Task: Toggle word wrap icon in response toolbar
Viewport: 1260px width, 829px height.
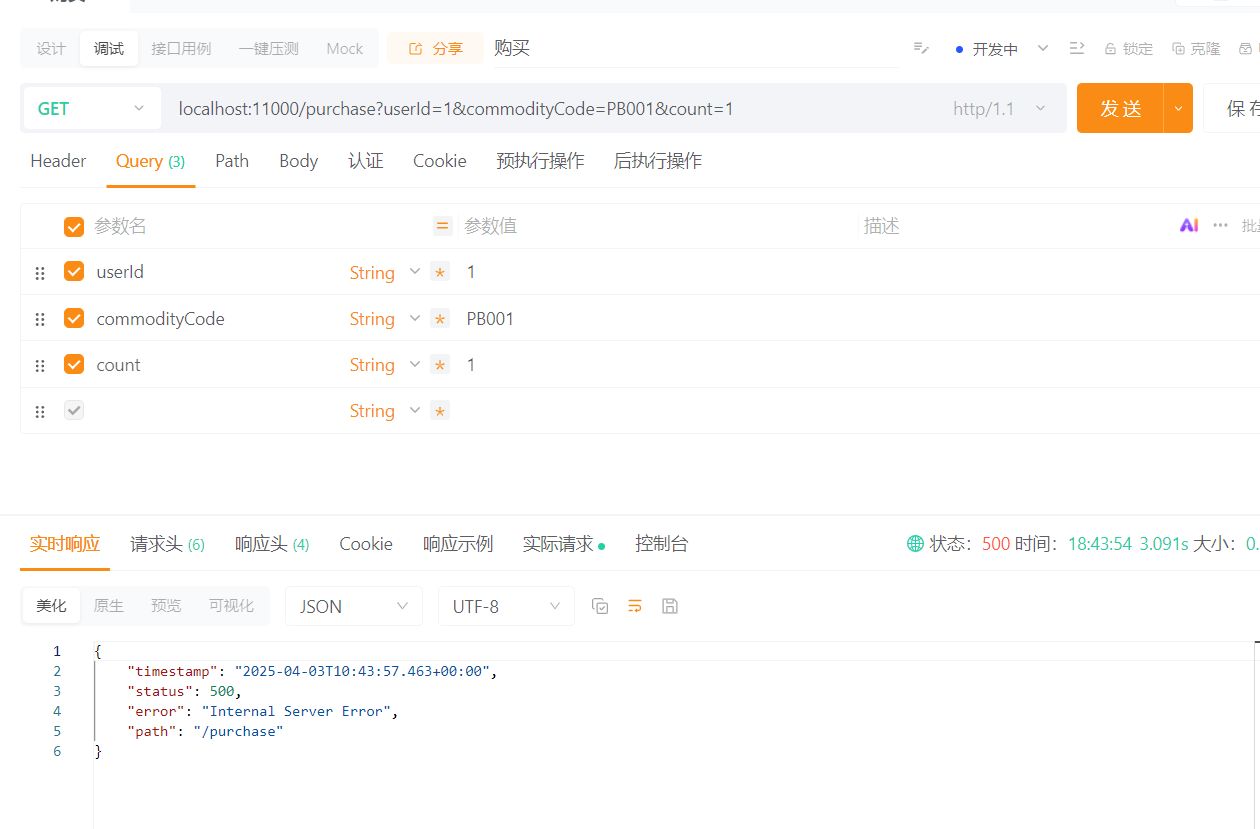Action: [635, 606]
